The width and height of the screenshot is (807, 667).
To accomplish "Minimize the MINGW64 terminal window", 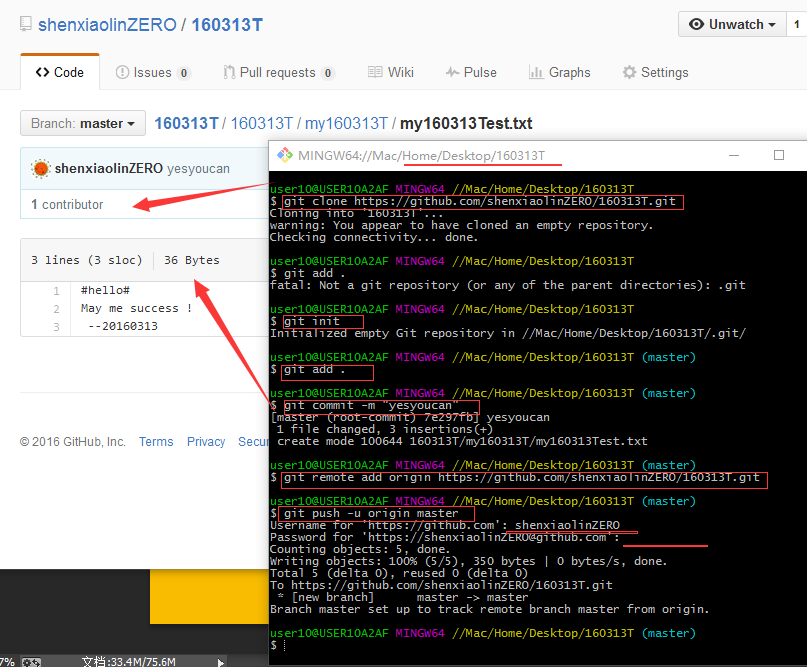I will (734, 155).
